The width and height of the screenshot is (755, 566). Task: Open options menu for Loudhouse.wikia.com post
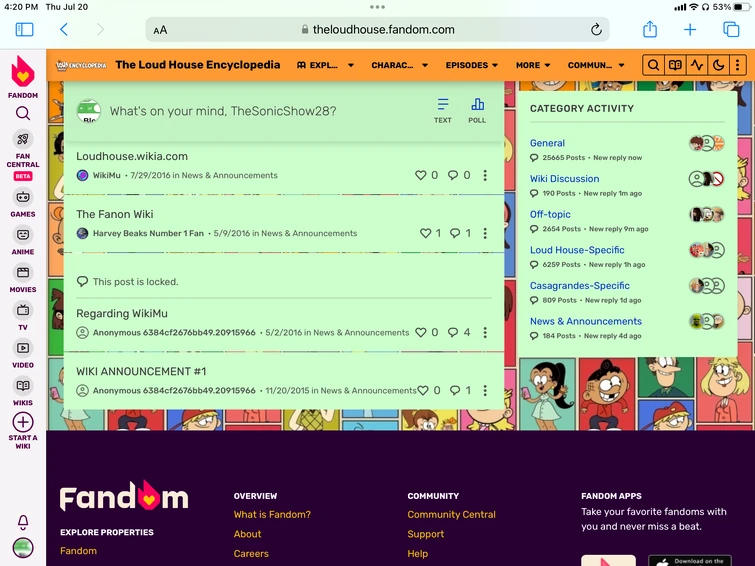pyautogui.click(x=485, y=175)
